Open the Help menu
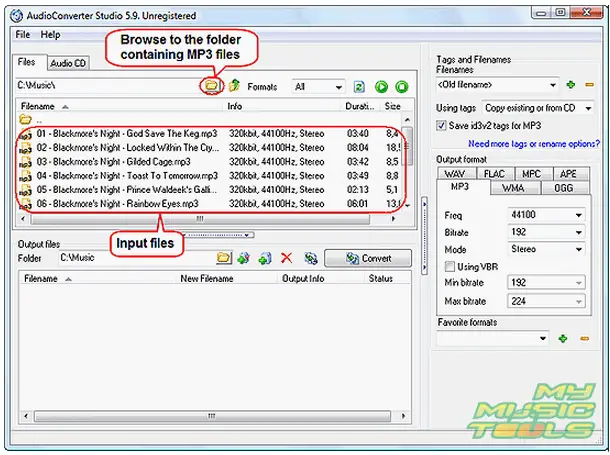The height and width of the screenshot is (455, 610). pos(51,34)
